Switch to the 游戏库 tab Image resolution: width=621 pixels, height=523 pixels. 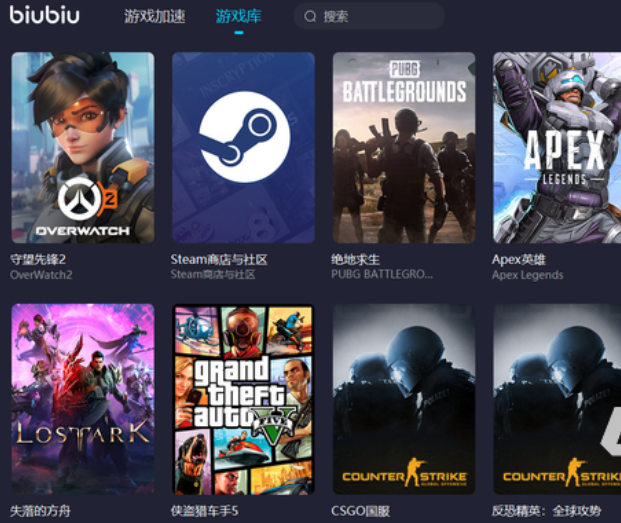tap(238, 16)
